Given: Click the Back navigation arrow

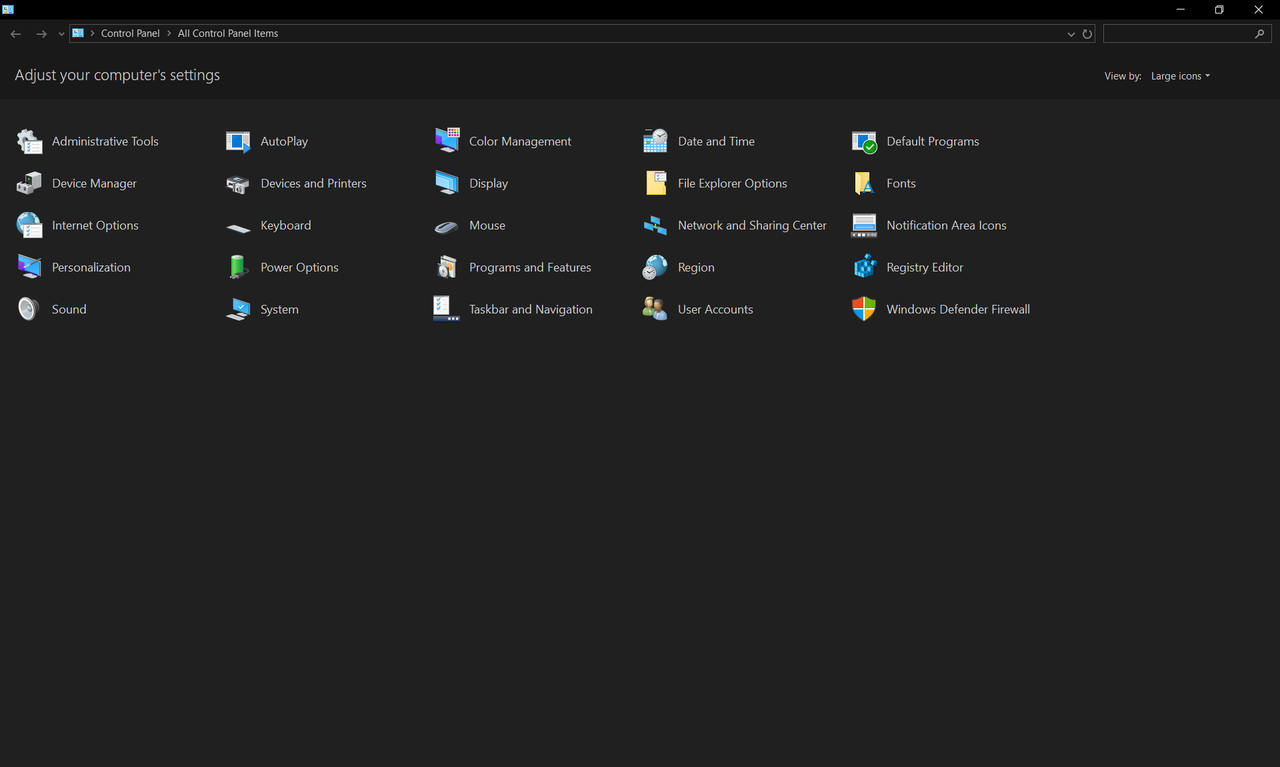Looking at the screenshot, I should point(15,34).
